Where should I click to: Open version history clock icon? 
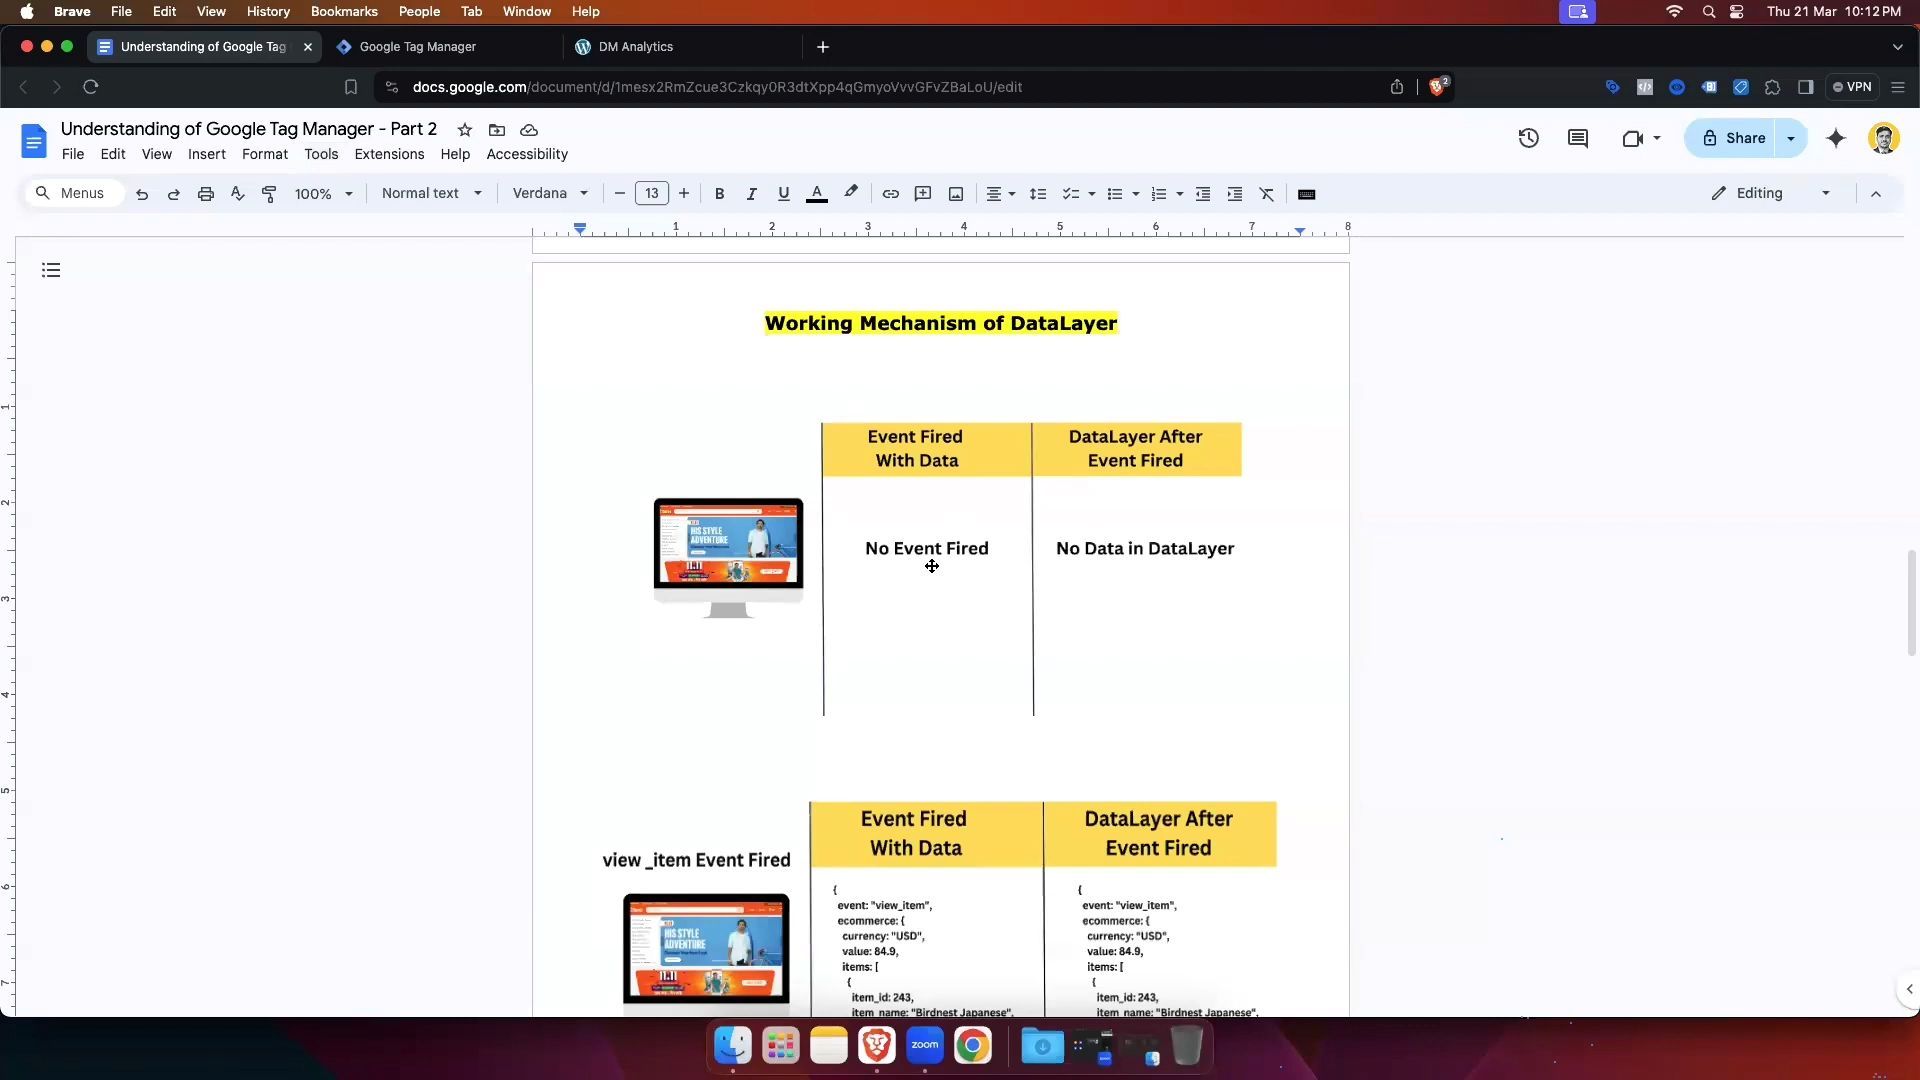1528,138
